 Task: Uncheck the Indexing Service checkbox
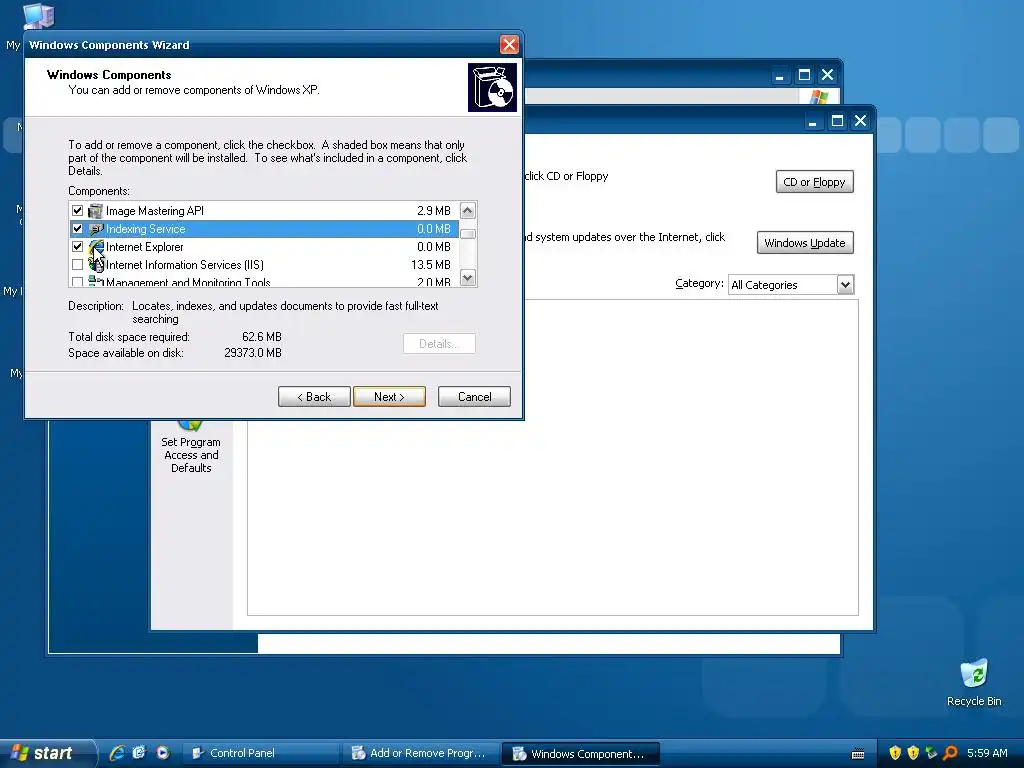point(78,229)
